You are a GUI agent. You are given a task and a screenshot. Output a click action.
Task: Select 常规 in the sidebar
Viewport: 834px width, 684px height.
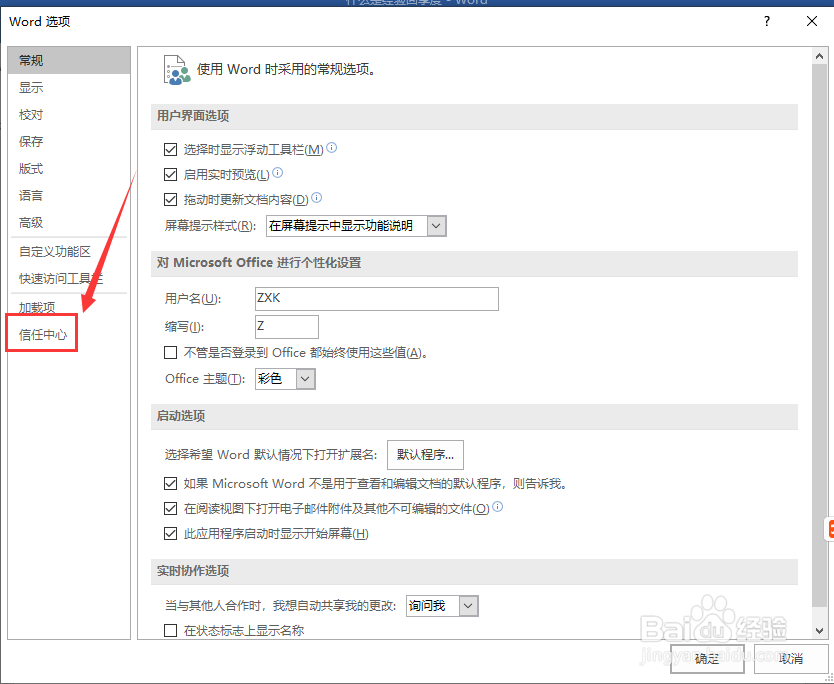click(x=69, y=60)
